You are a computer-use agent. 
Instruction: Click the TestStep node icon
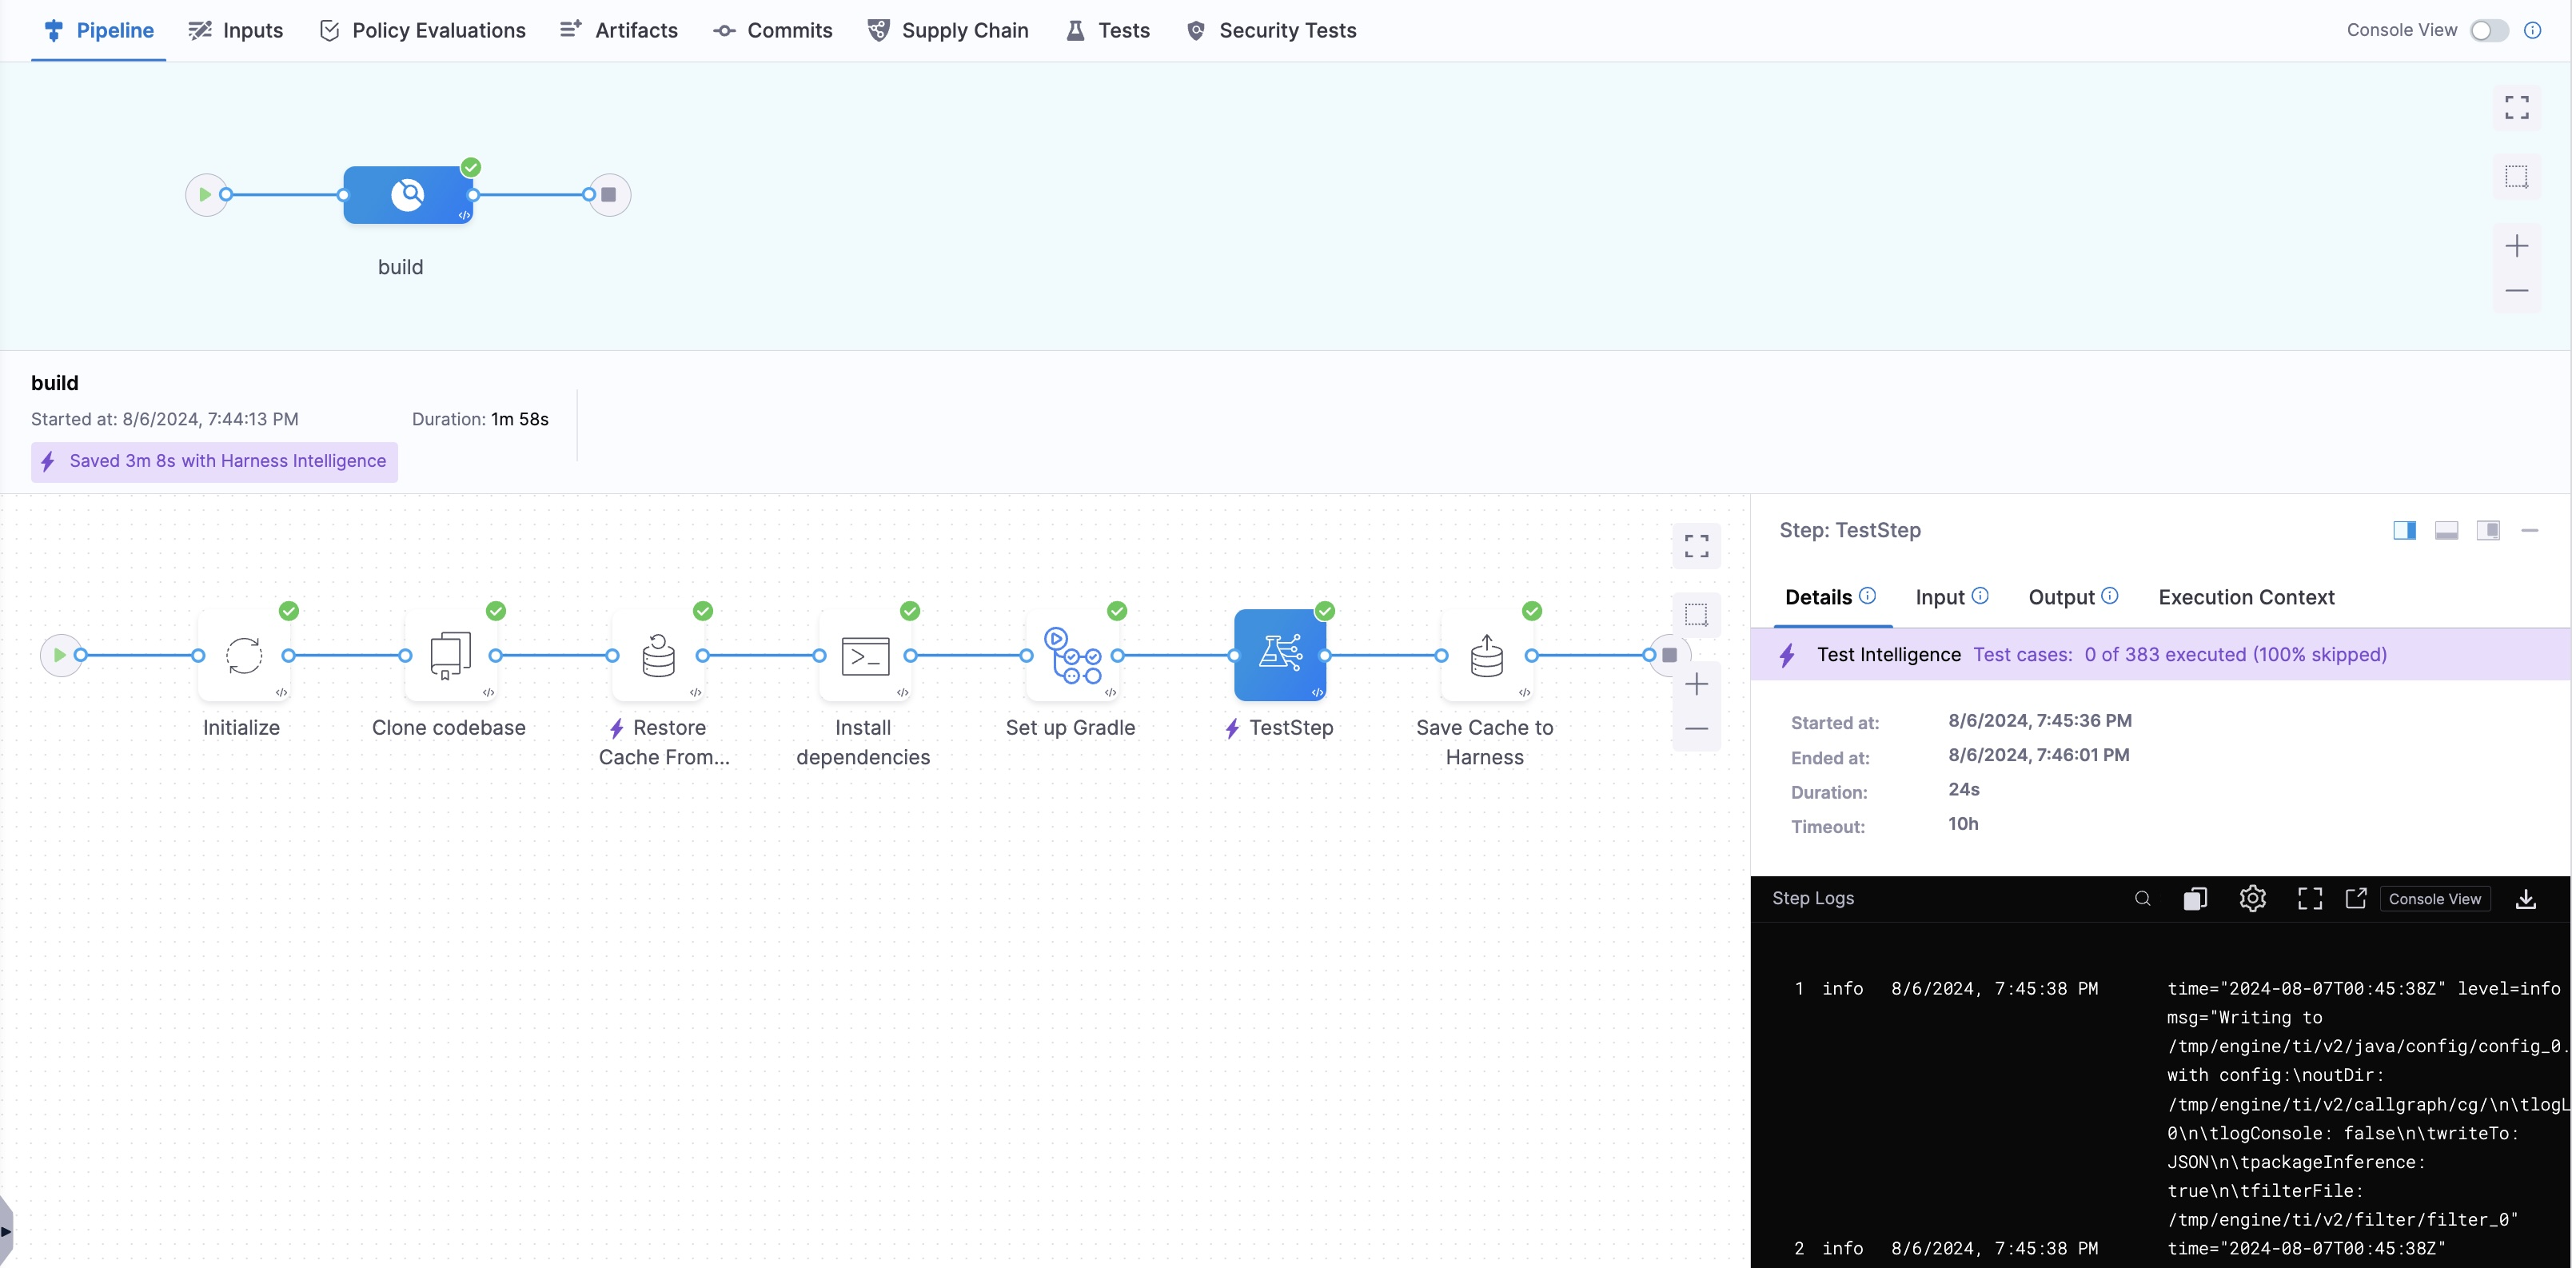[1279, 655]
